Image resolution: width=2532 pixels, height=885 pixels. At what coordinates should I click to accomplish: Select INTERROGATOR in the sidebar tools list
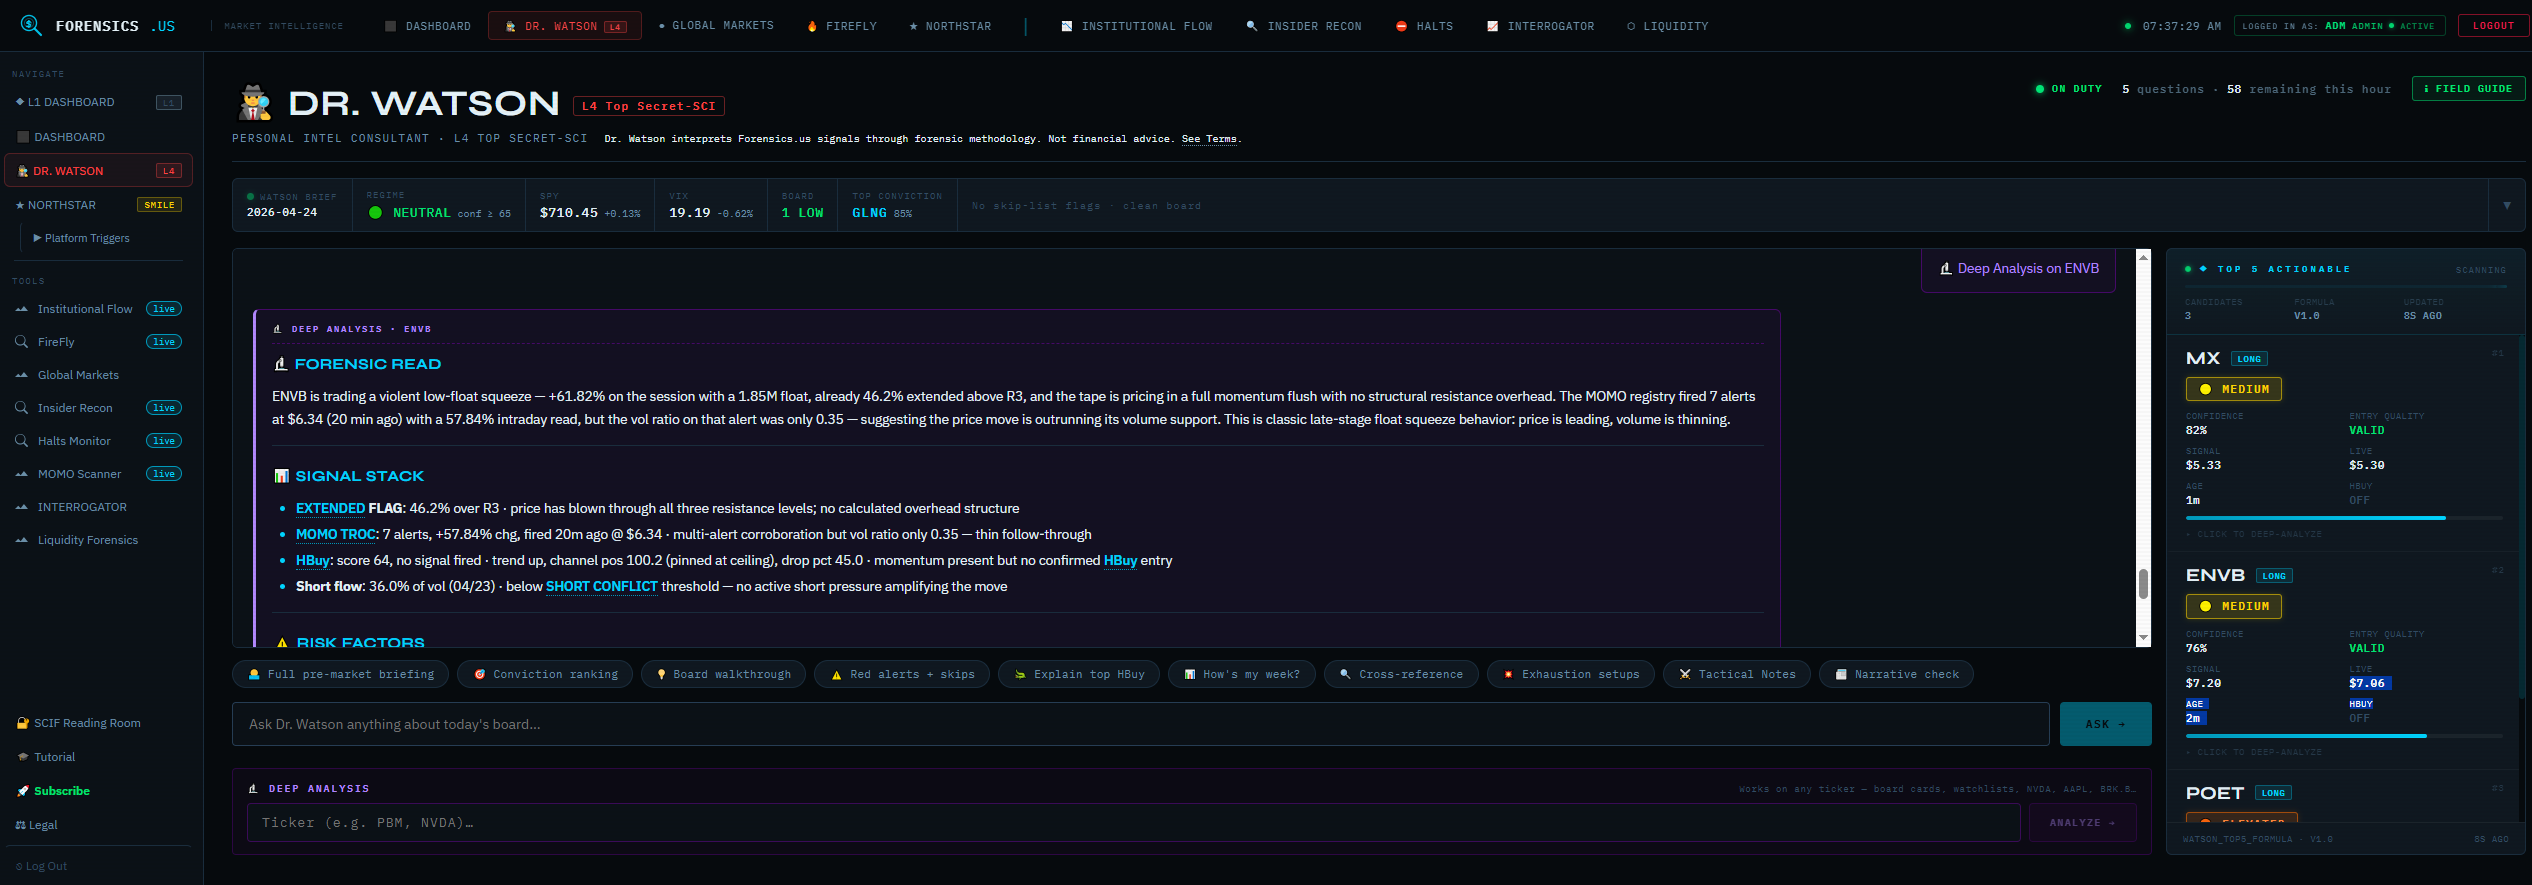(82, 508)
